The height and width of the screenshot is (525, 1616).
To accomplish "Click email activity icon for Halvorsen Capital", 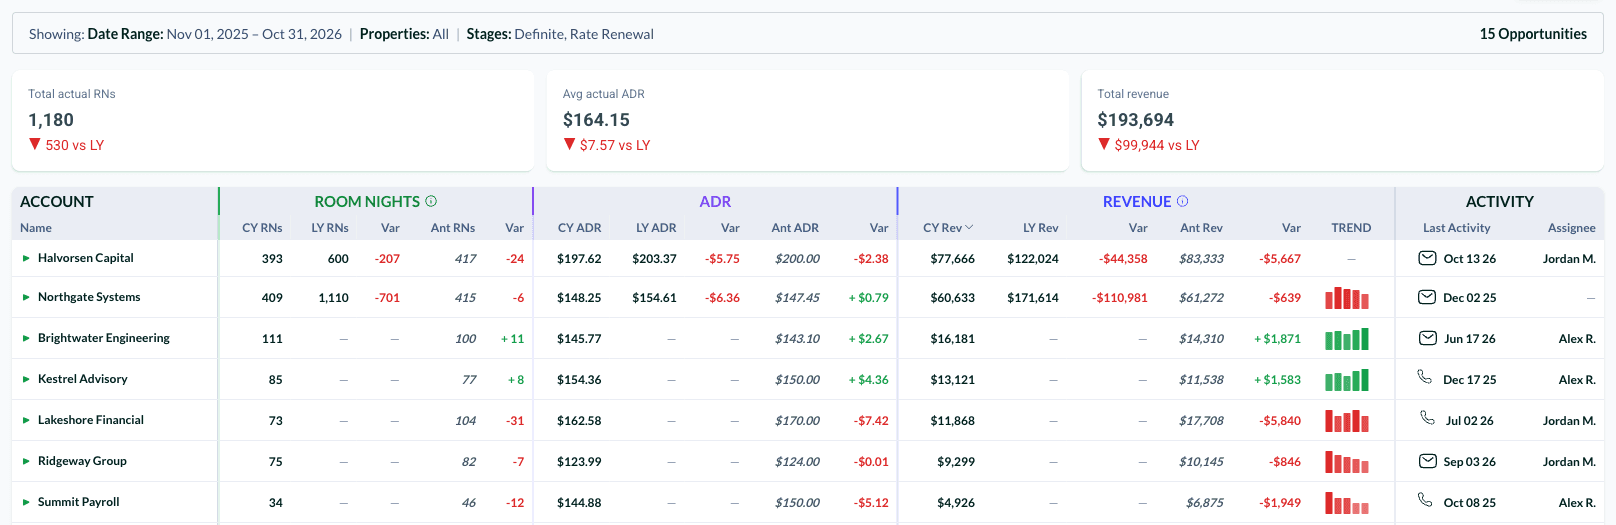I will 1427,258.
